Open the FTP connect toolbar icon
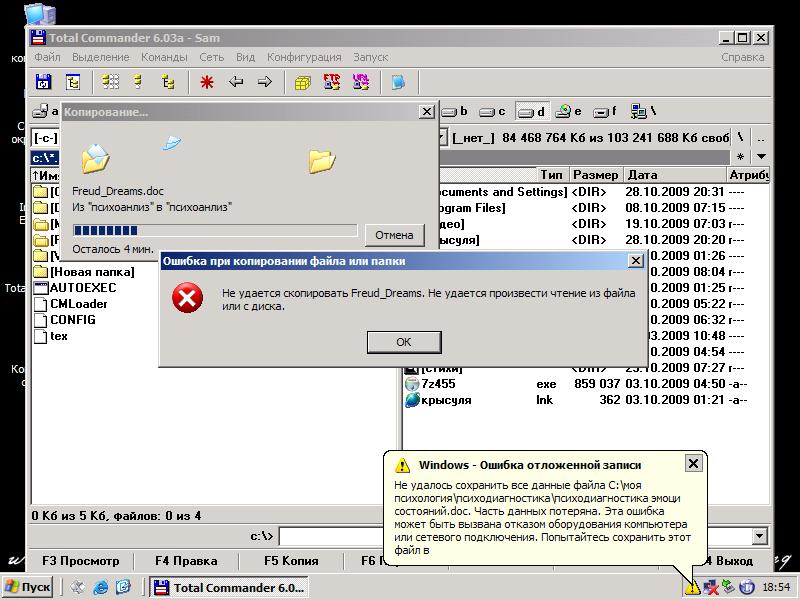This screenshot has width=800, height=600. pyautogui.click(x=332, y=82)
